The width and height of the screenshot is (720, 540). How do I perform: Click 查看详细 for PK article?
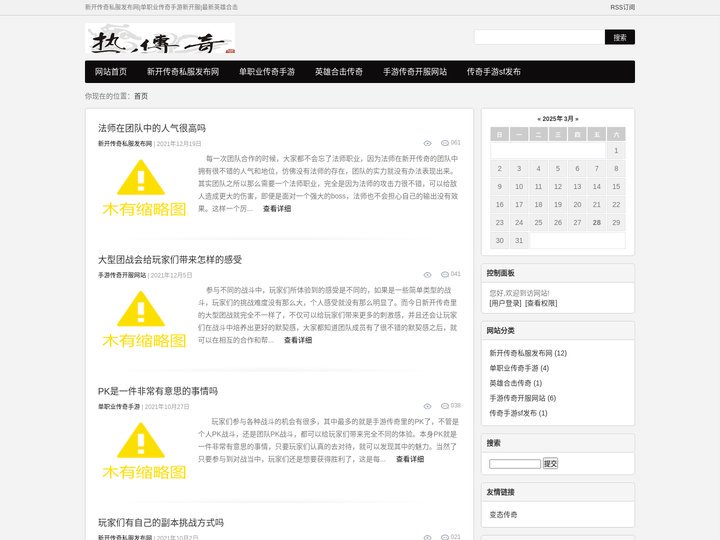pos(410,459)
